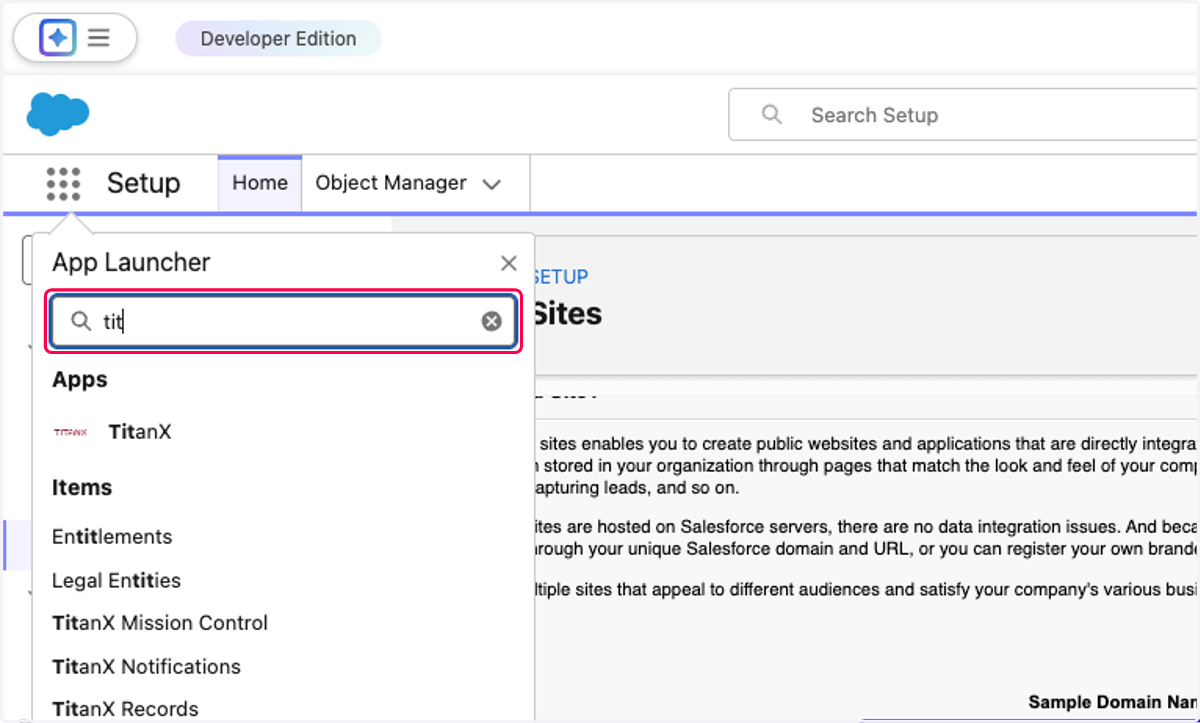
Task: Open TitanX Notifications item
Action: coord(146,666)
